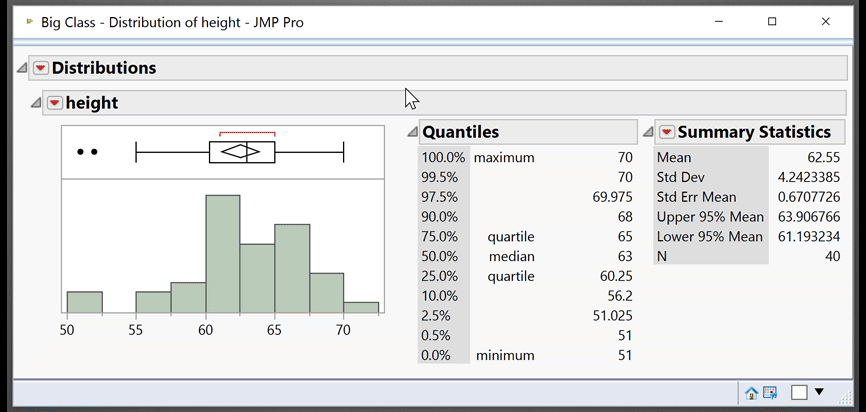Open Summary Statistics red triangle menu
This screenshot has height=412, width=866.
click(x=667, y=132)
